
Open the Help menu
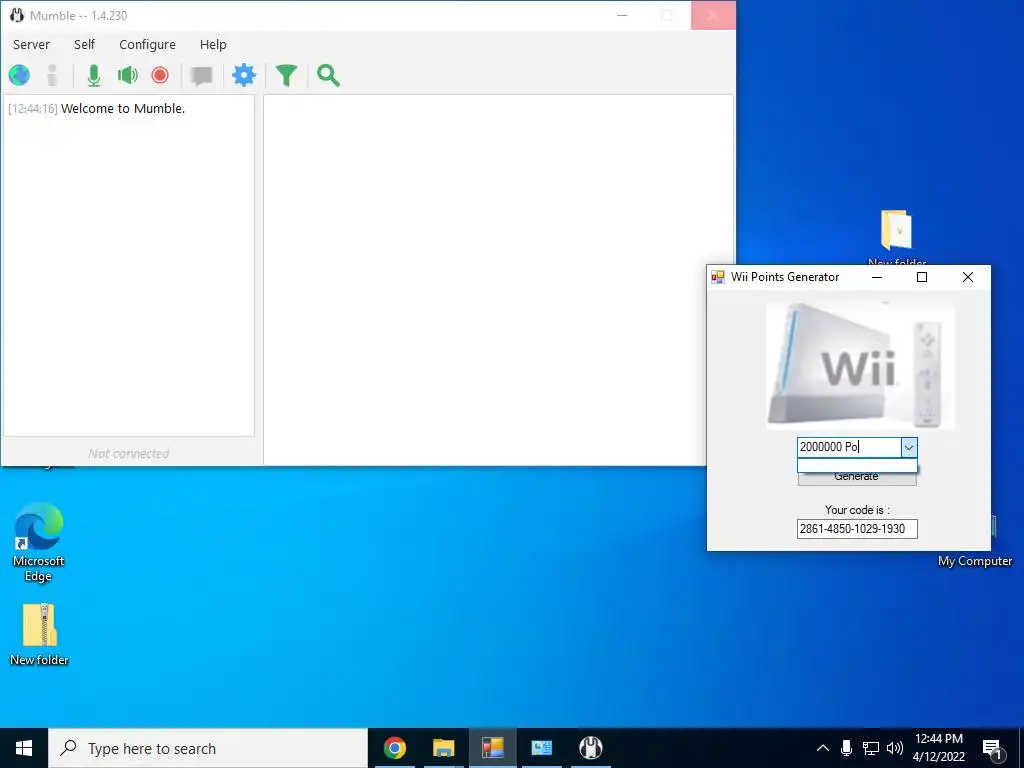click(213, 44)
